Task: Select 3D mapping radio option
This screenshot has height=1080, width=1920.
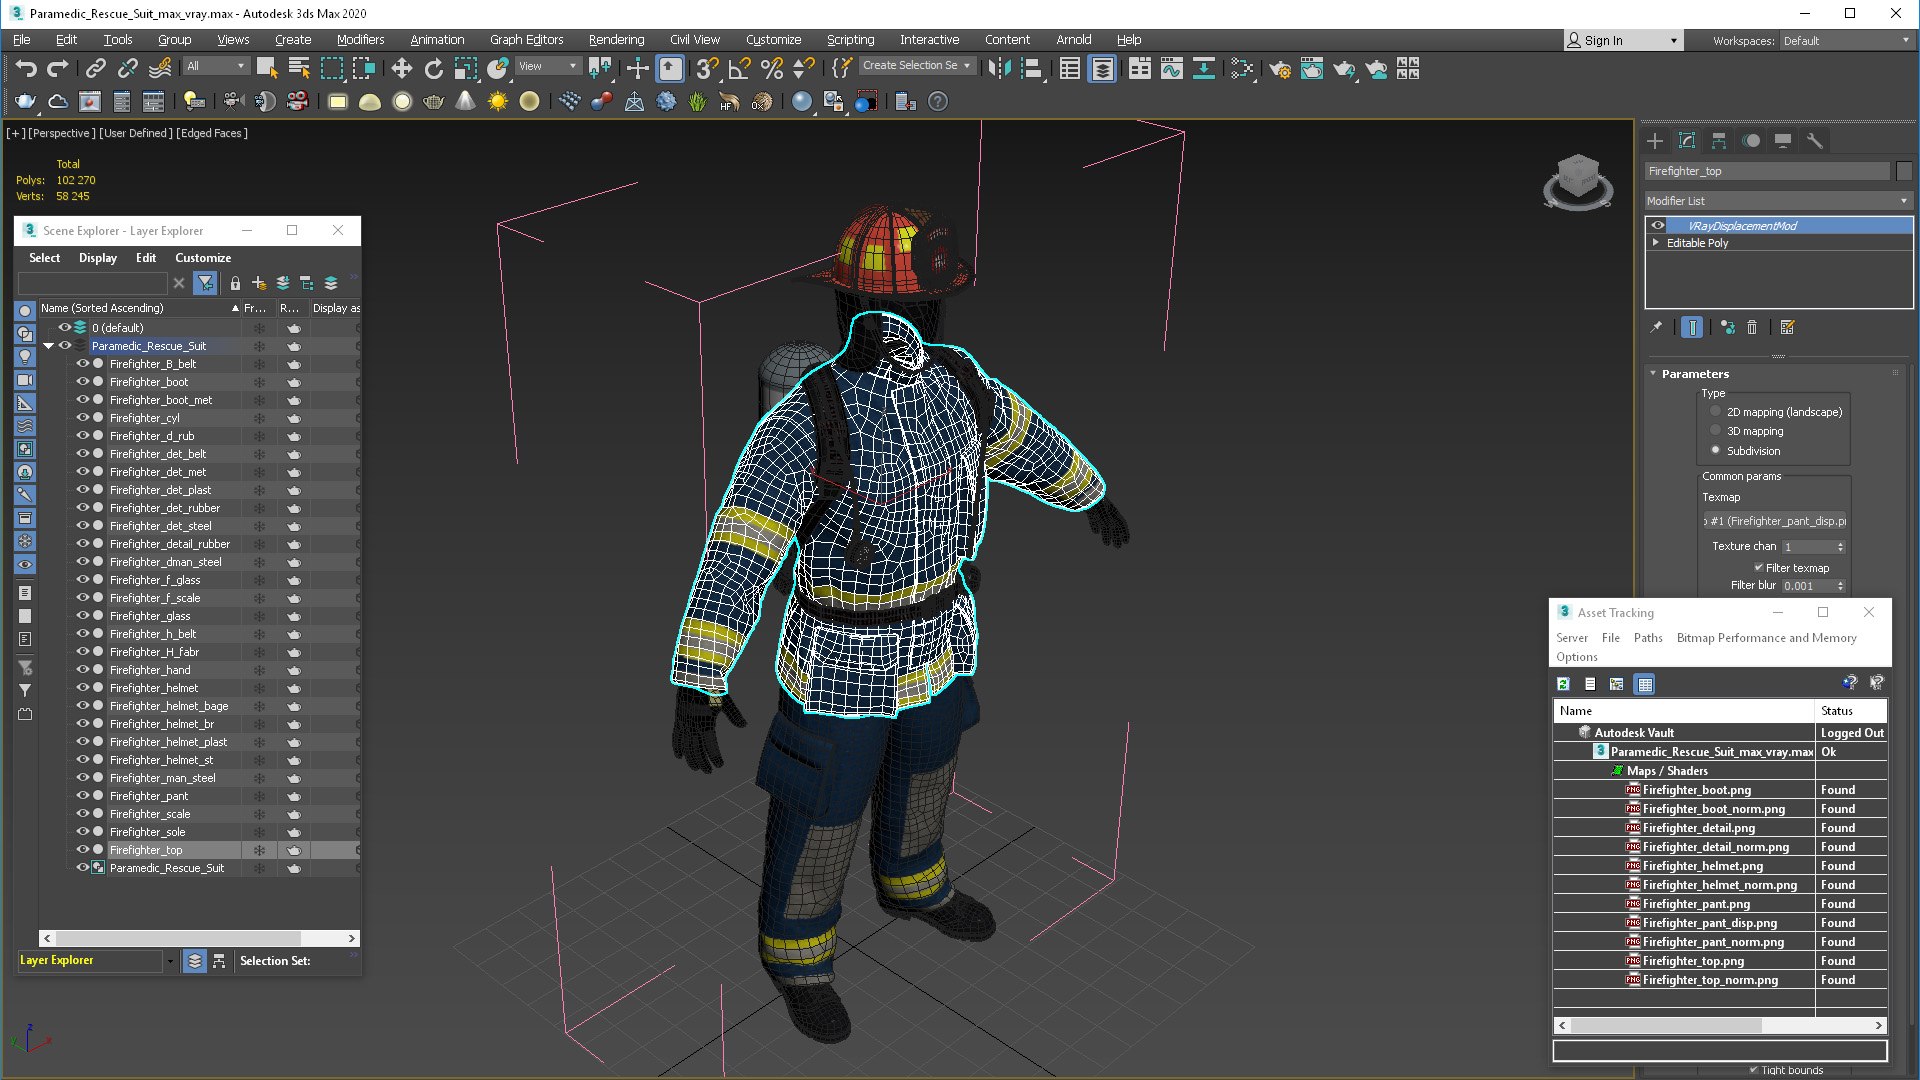Action: (1716, 431)
